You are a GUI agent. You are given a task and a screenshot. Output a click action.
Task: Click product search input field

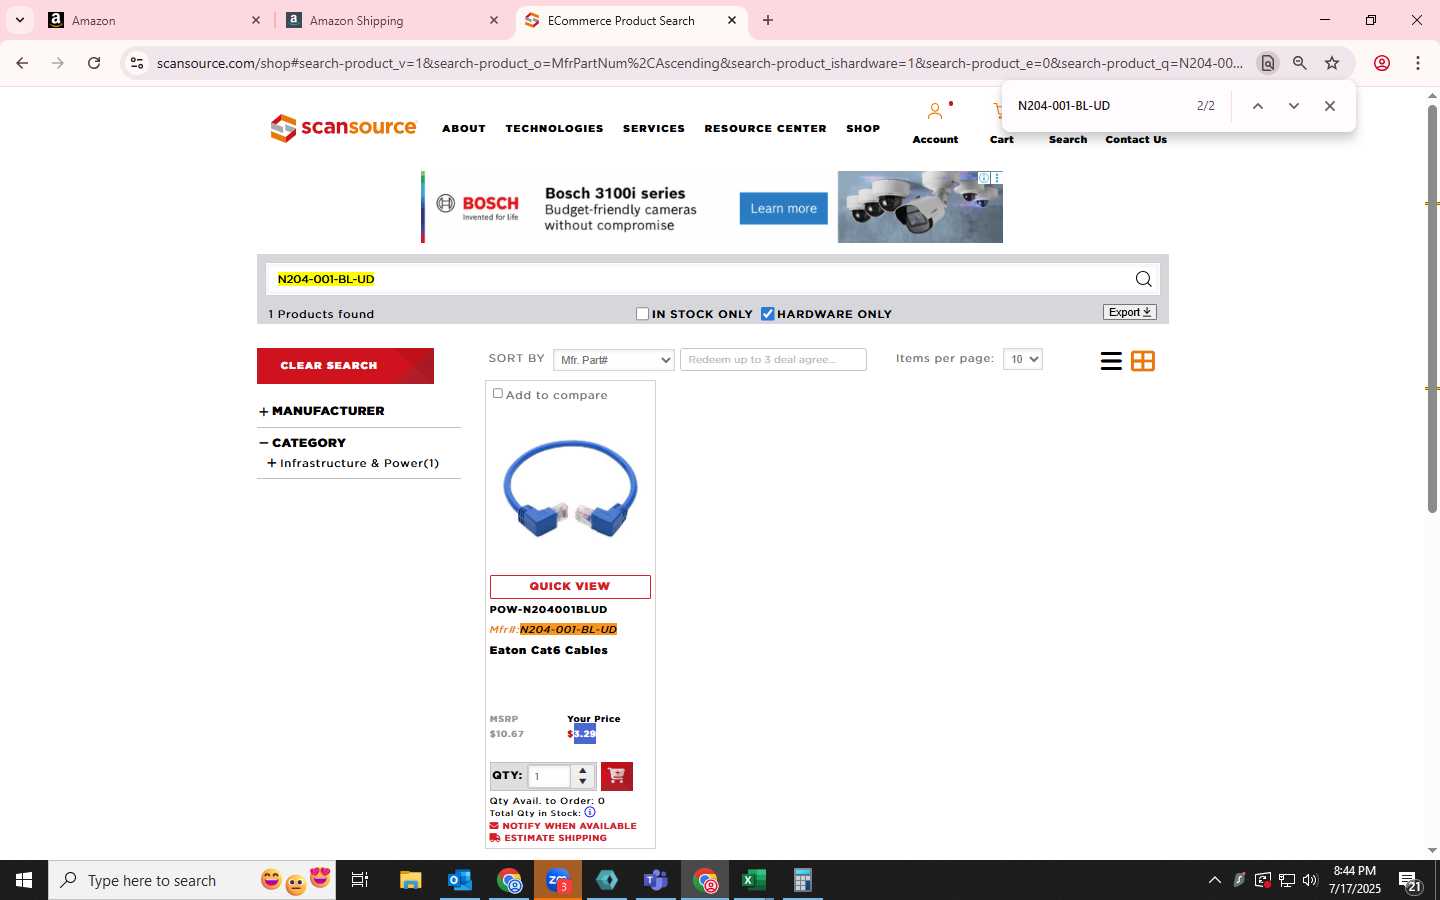(x=700, y=279)
